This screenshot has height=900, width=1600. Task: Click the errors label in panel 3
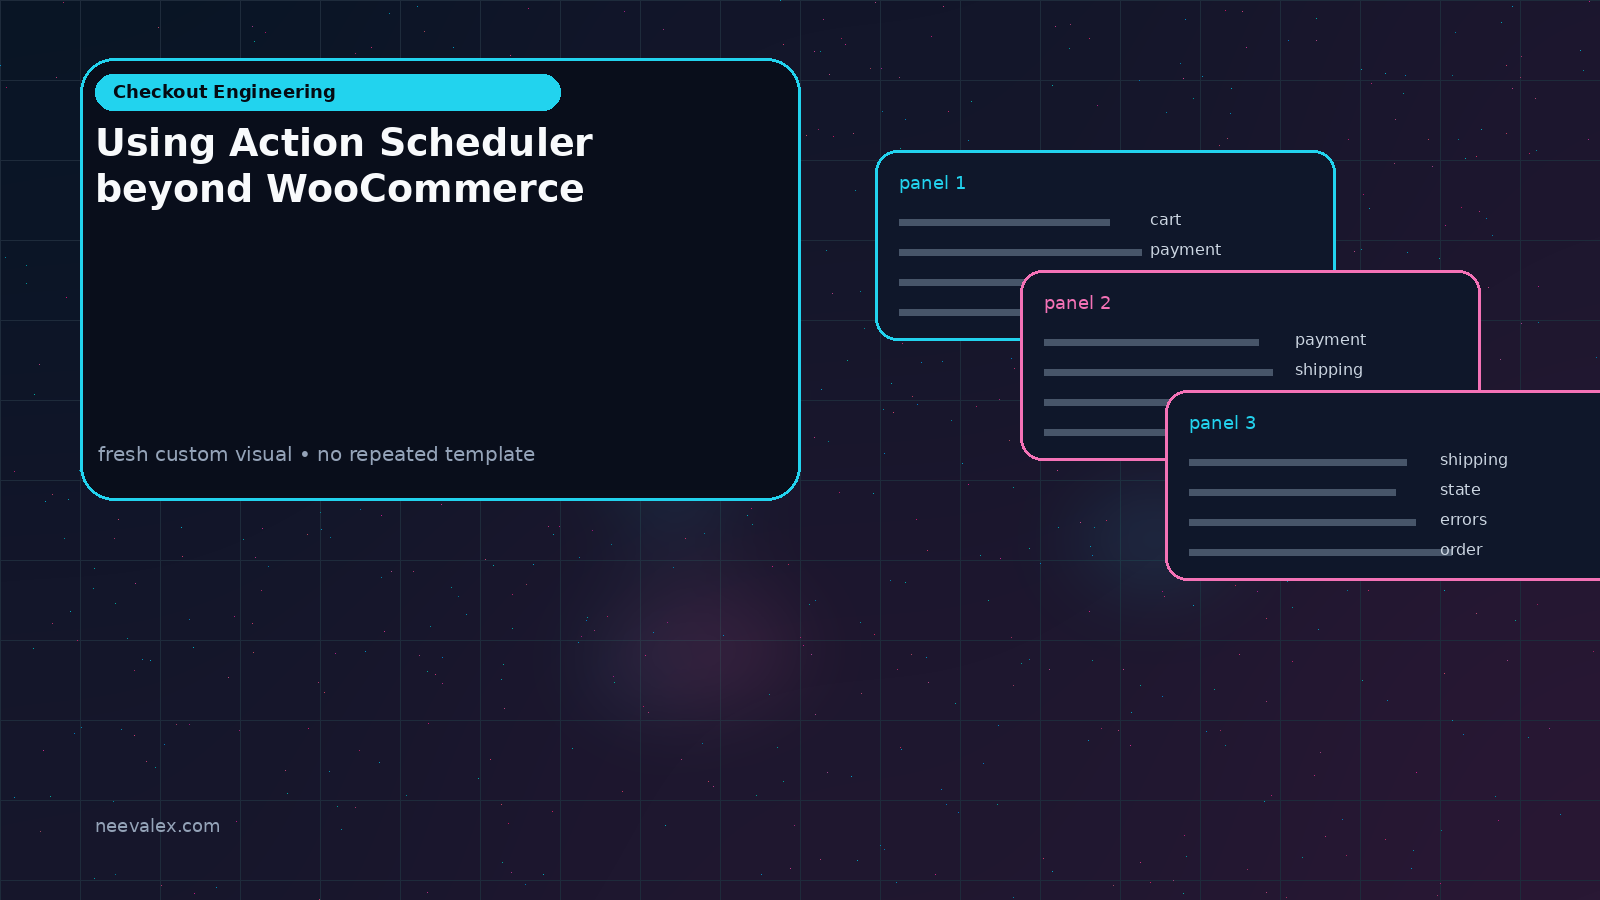click(x=1463, y=520)
